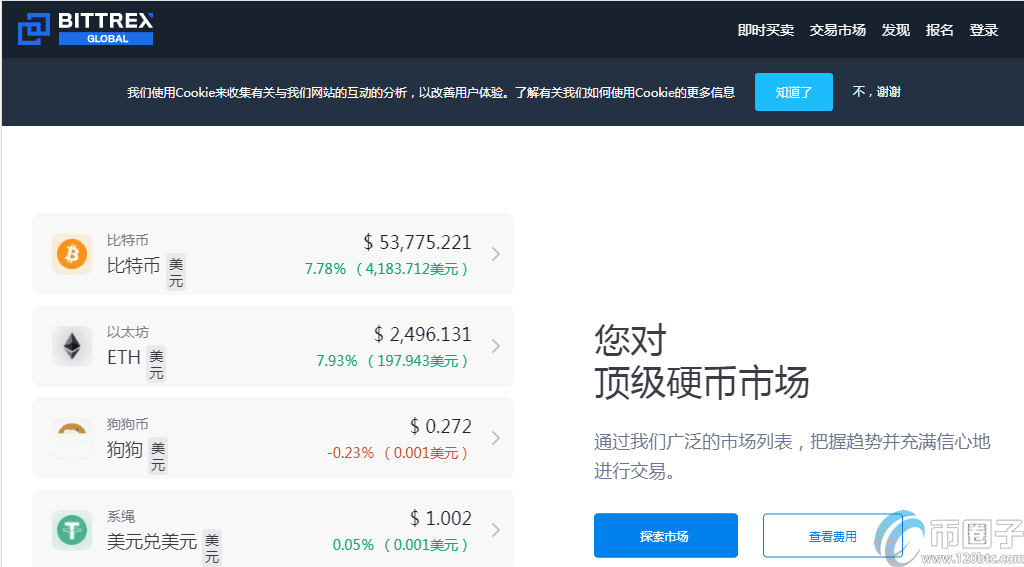Go to the 发现 navigation item

pos(895,30)
